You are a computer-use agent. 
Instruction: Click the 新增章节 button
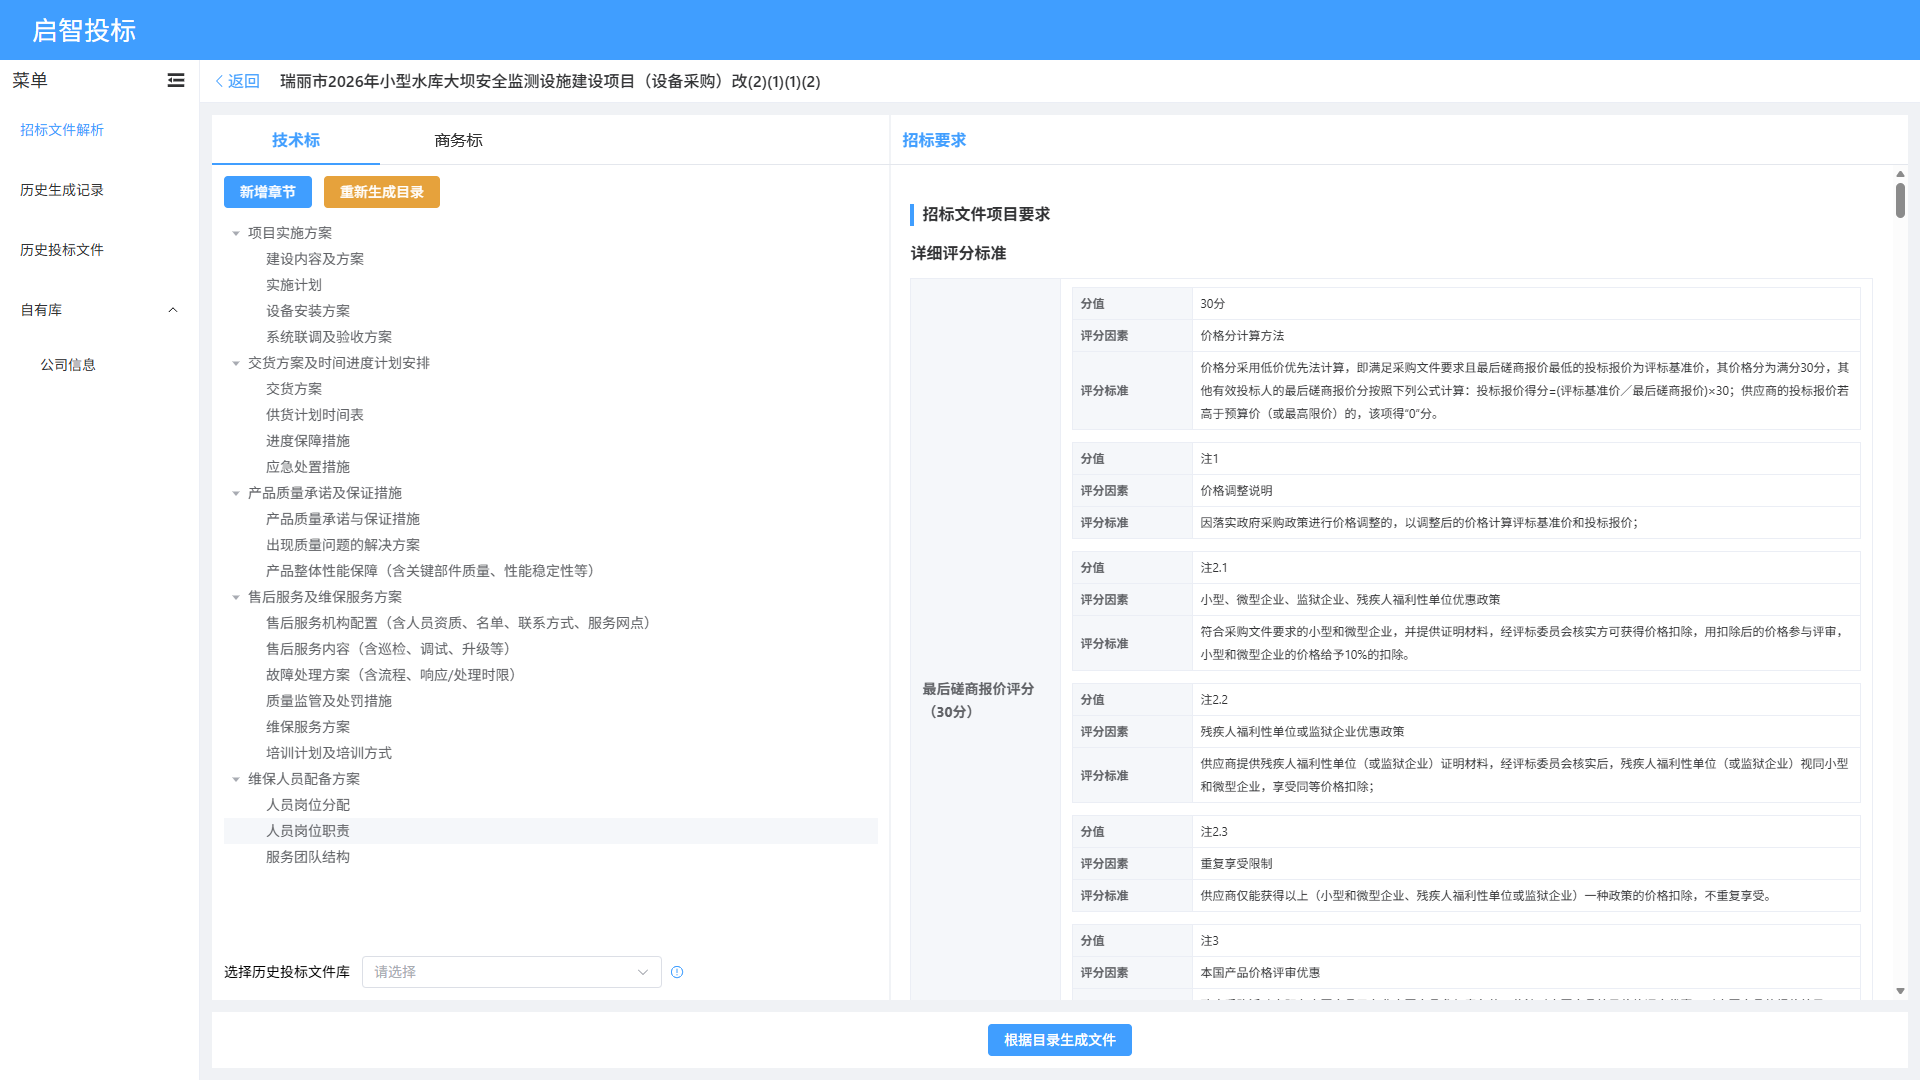(267, 192)
